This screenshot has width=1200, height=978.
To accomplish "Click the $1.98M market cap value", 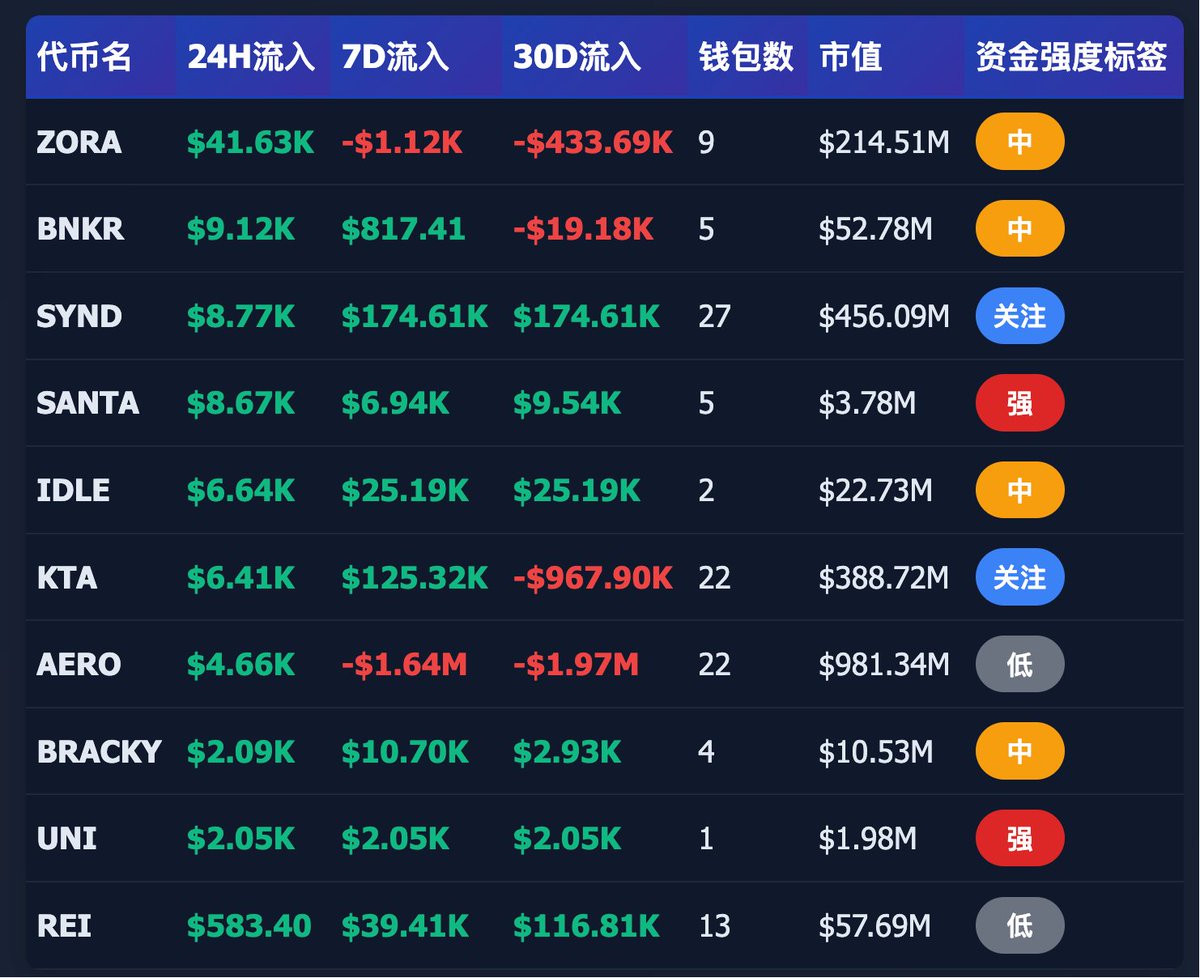I will click(x=867, y=838).
